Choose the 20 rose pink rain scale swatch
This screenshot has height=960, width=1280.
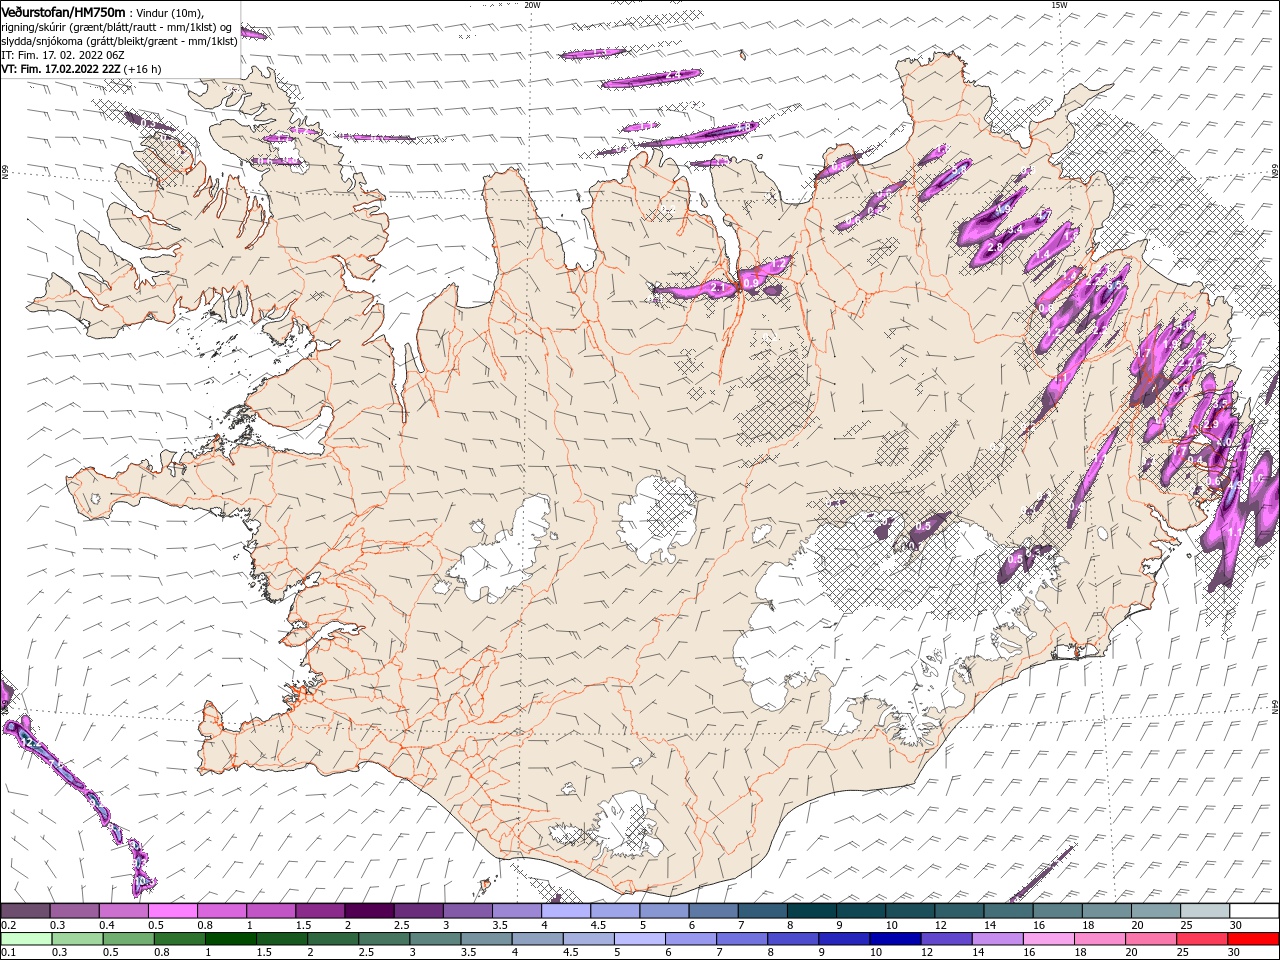click(1151, 939)
